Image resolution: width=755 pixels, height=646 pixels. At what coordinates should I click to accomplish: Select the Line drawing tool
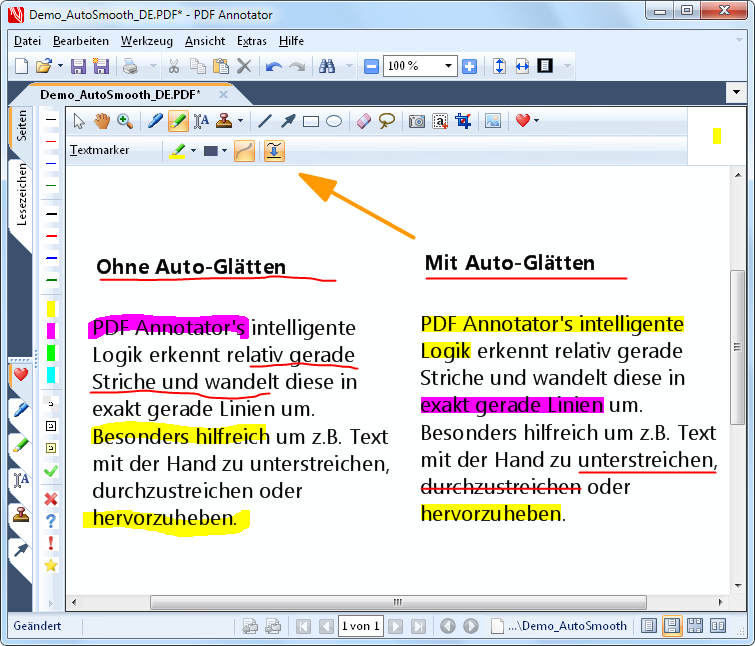[x=265, y=121]
